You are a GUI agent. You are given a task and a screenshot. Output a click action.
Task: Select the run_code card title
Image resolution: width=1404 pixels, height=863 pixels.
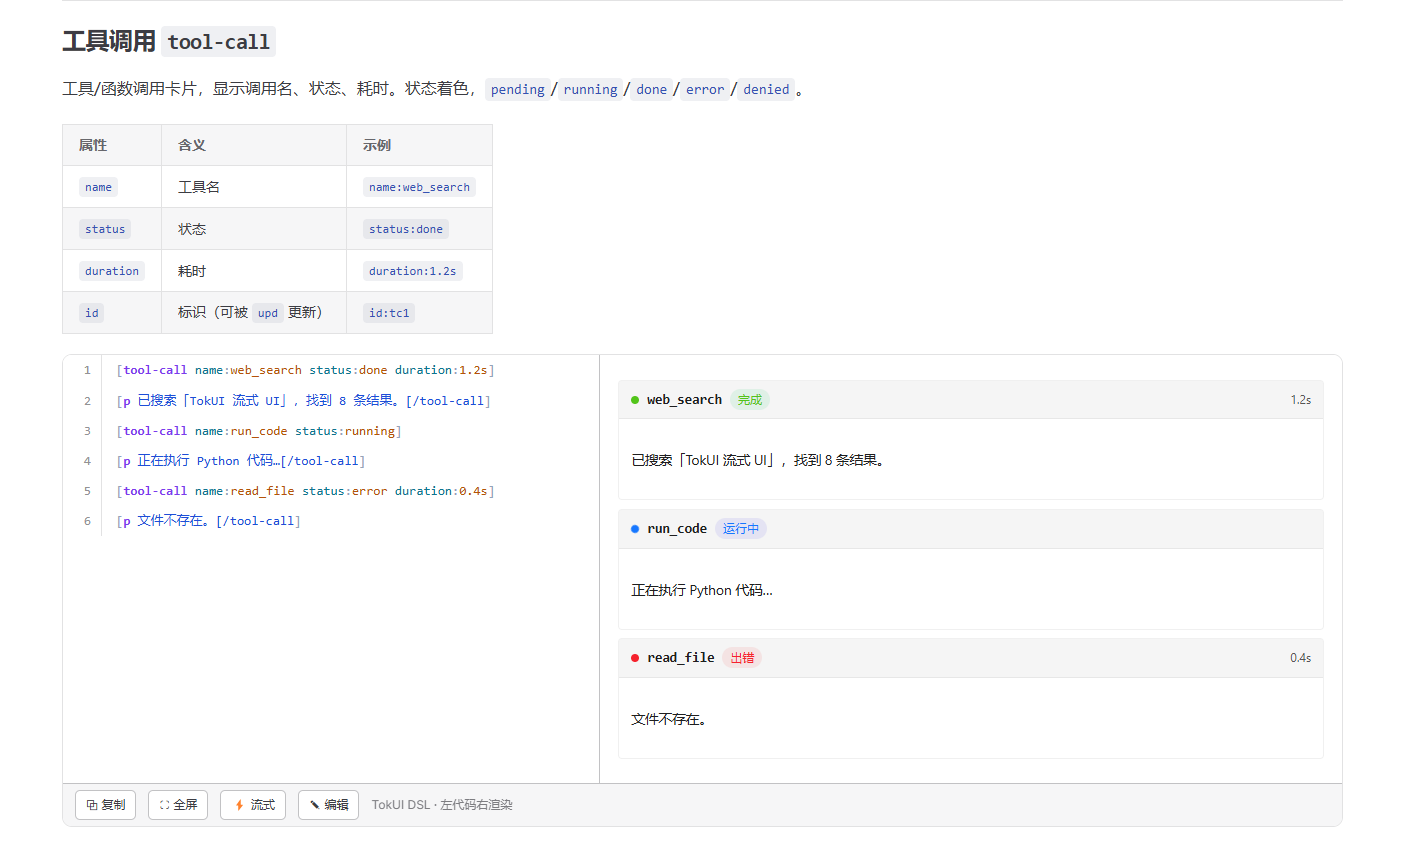[677, 529]
